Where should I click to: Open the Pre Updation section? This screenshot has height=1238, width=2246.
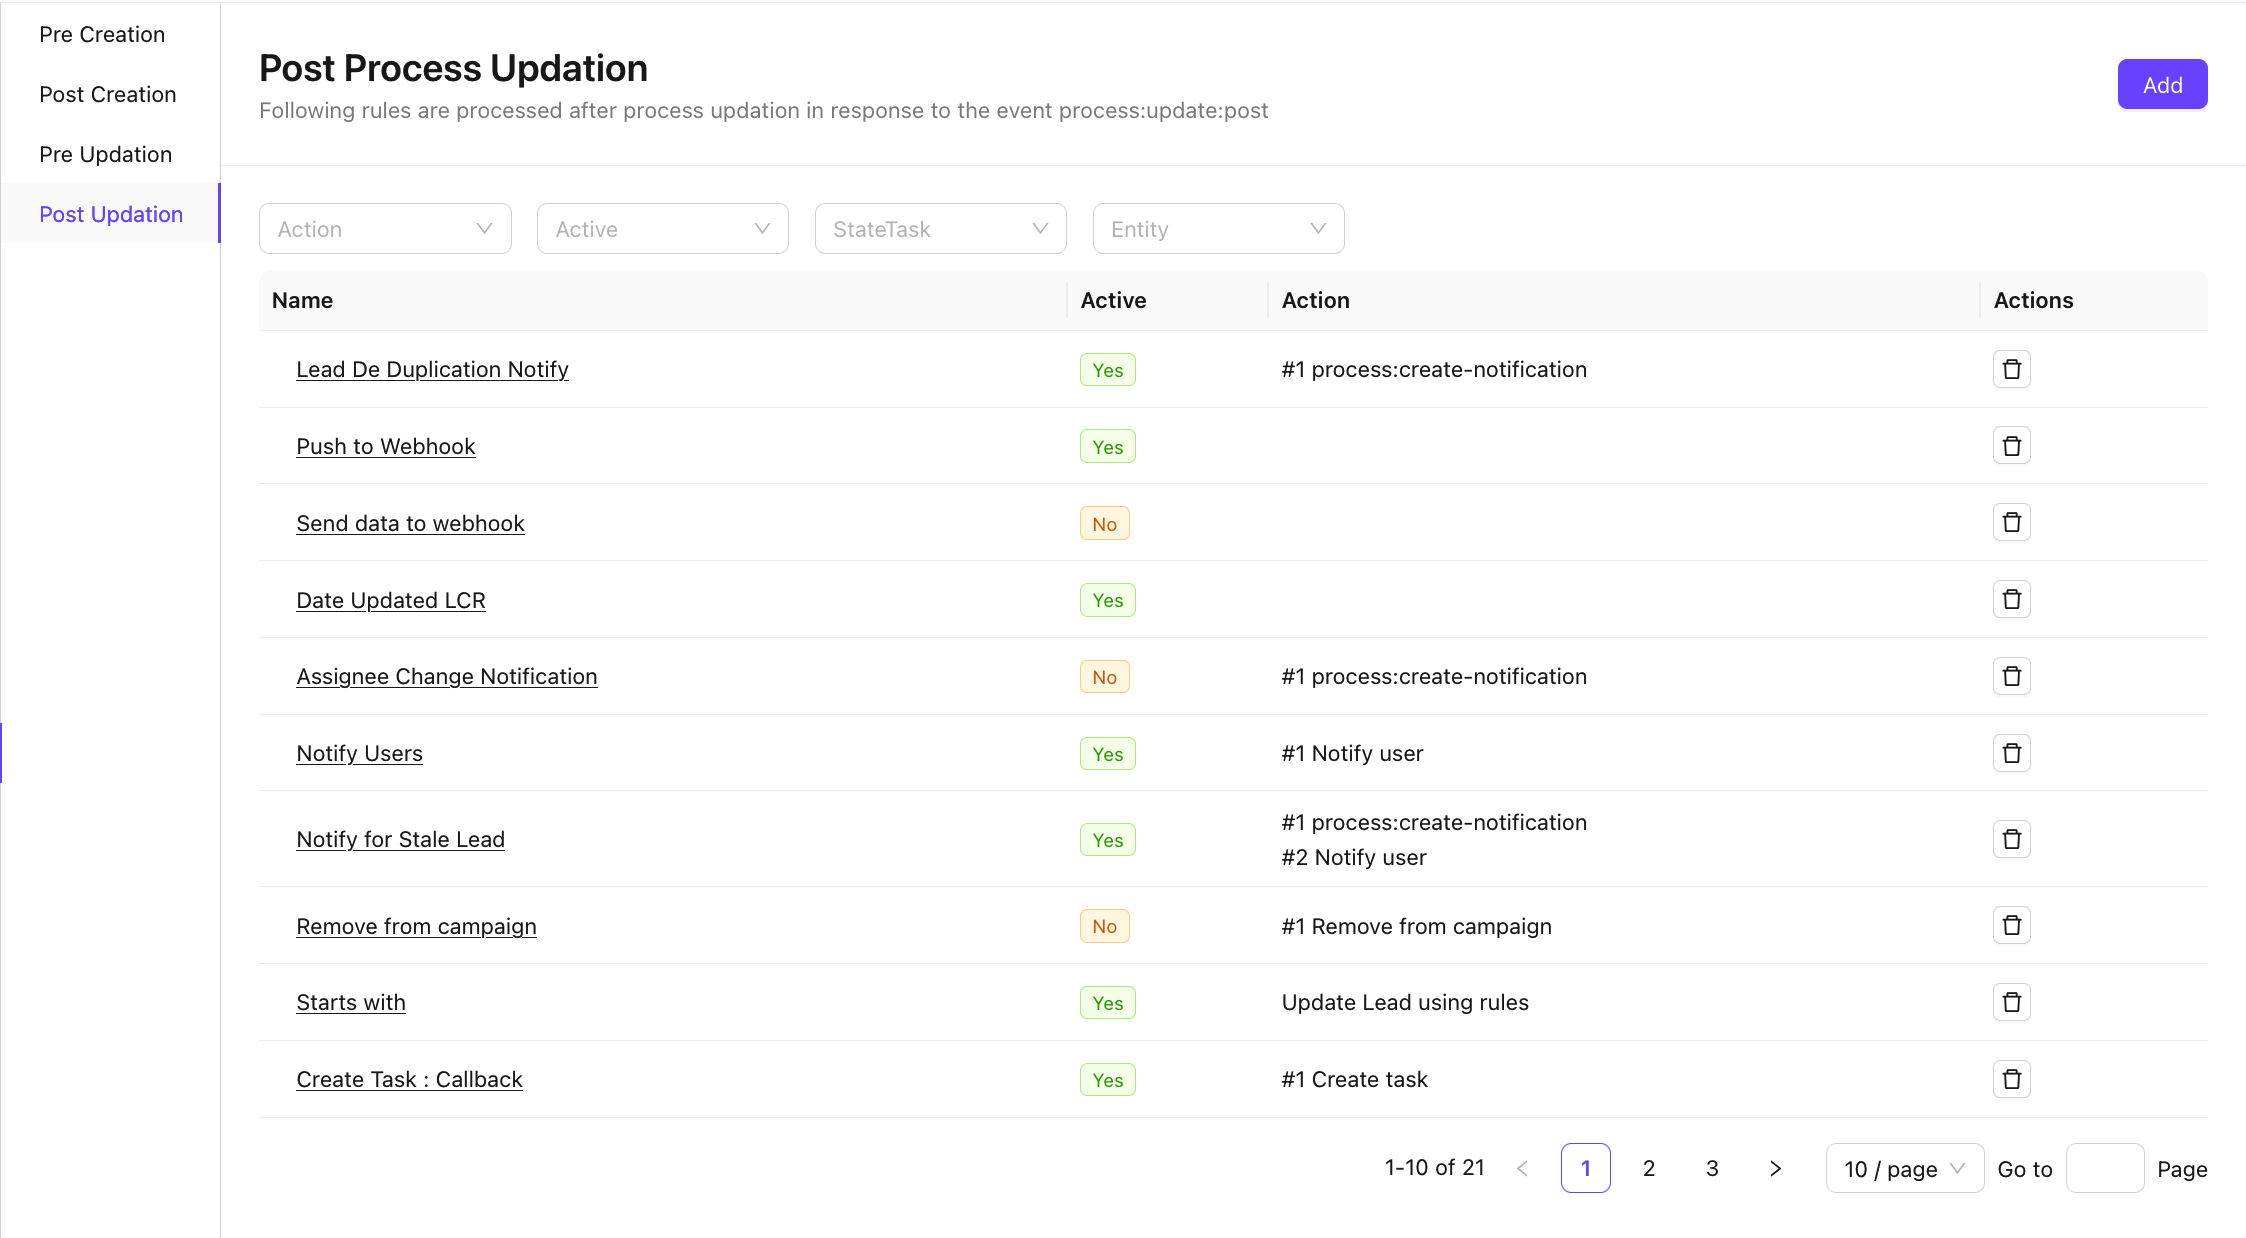click(105, 154)
